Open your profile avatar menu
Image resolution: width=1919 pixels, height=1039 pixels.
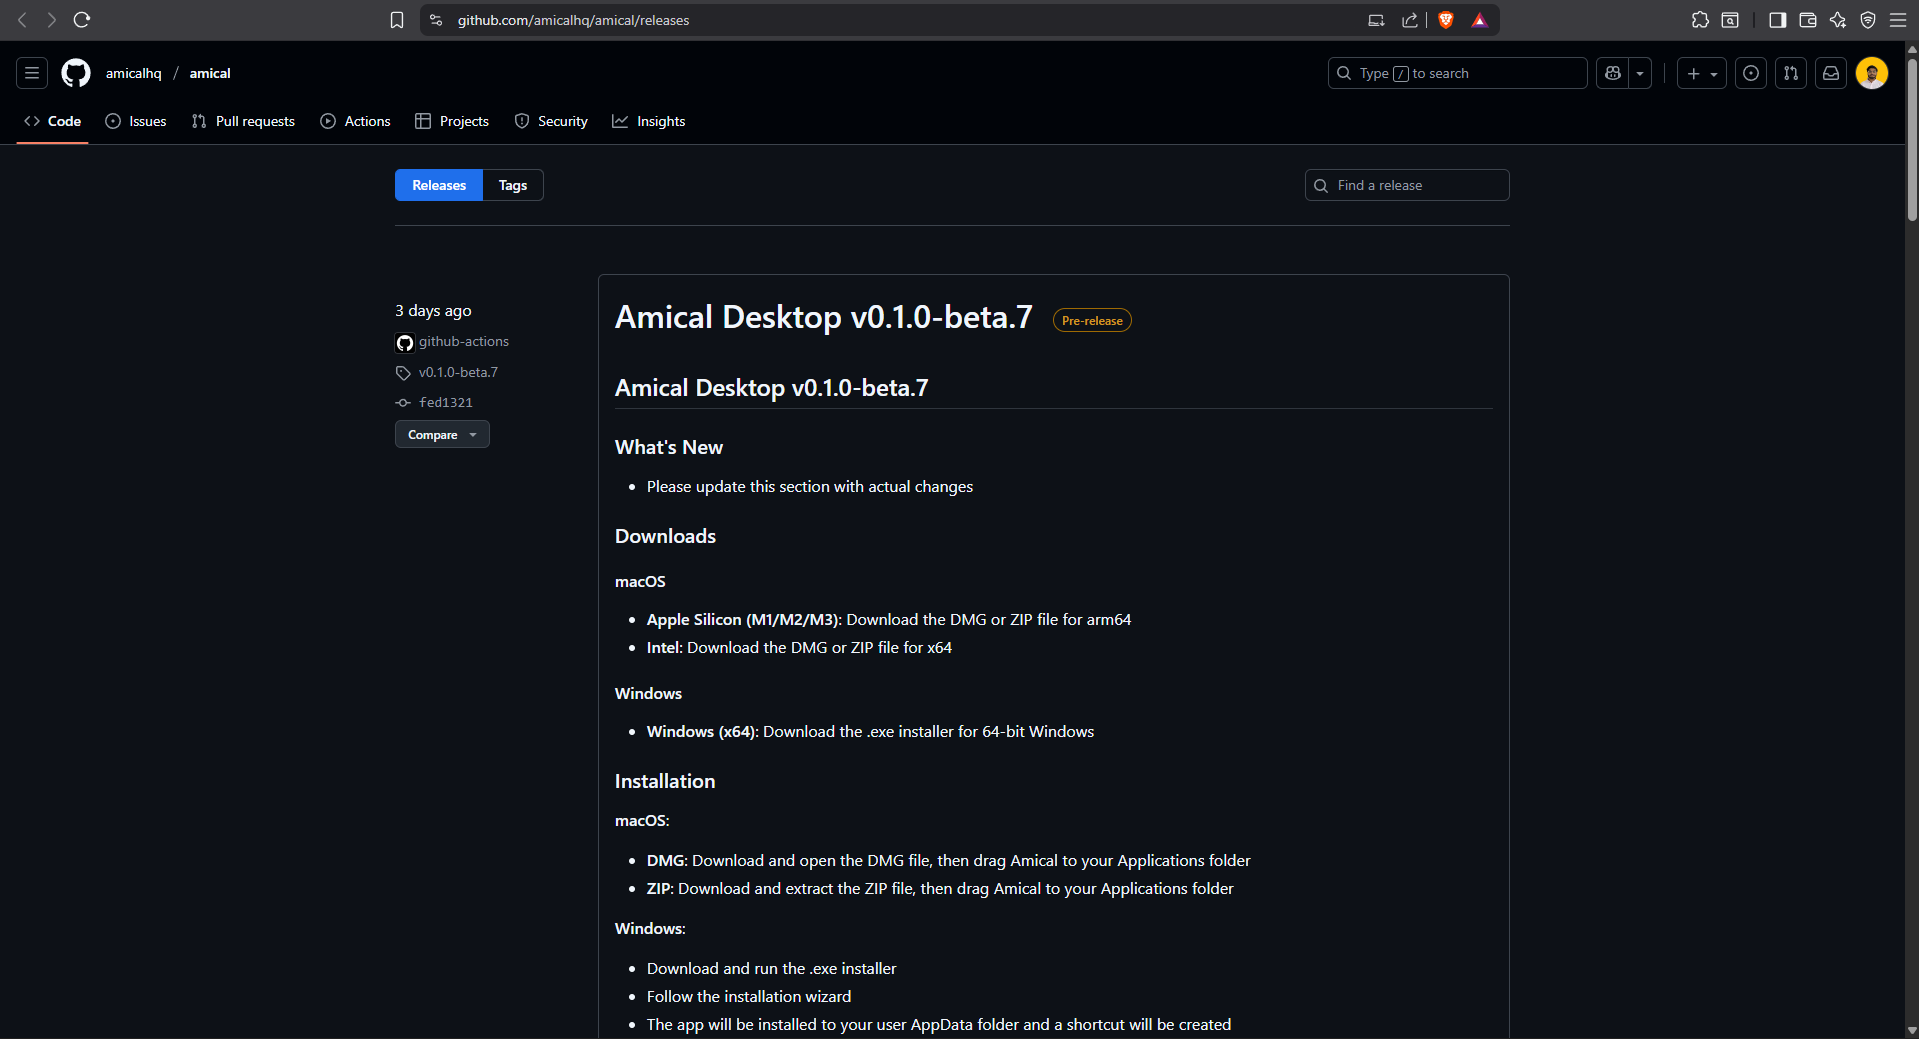[x=1871, y=73]
